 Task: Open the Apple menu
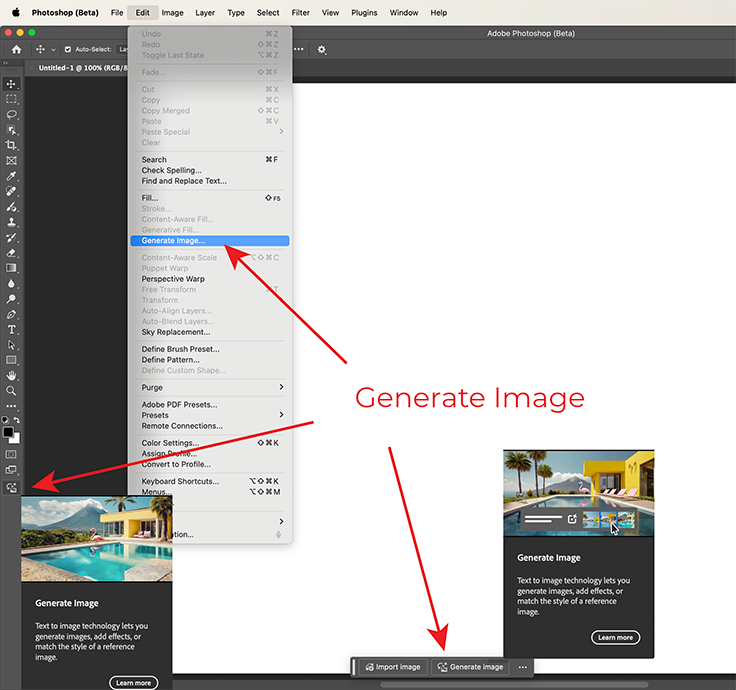click(15, 13)
